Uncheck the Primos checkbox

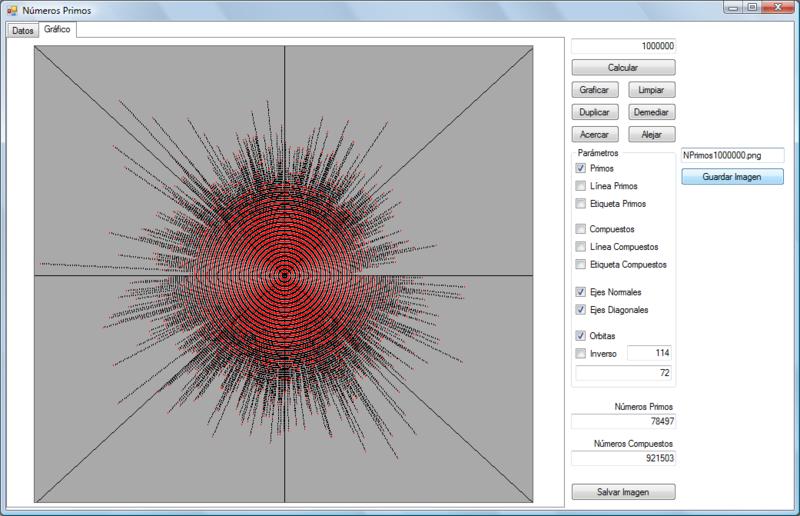(581, 169)
